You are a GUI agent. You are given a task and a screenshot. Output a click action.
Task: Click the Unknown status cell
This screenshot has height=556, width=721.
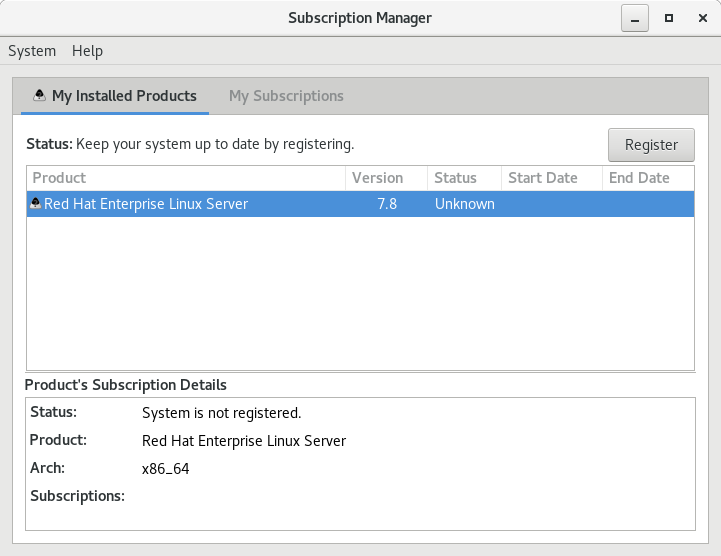point(464,204)
